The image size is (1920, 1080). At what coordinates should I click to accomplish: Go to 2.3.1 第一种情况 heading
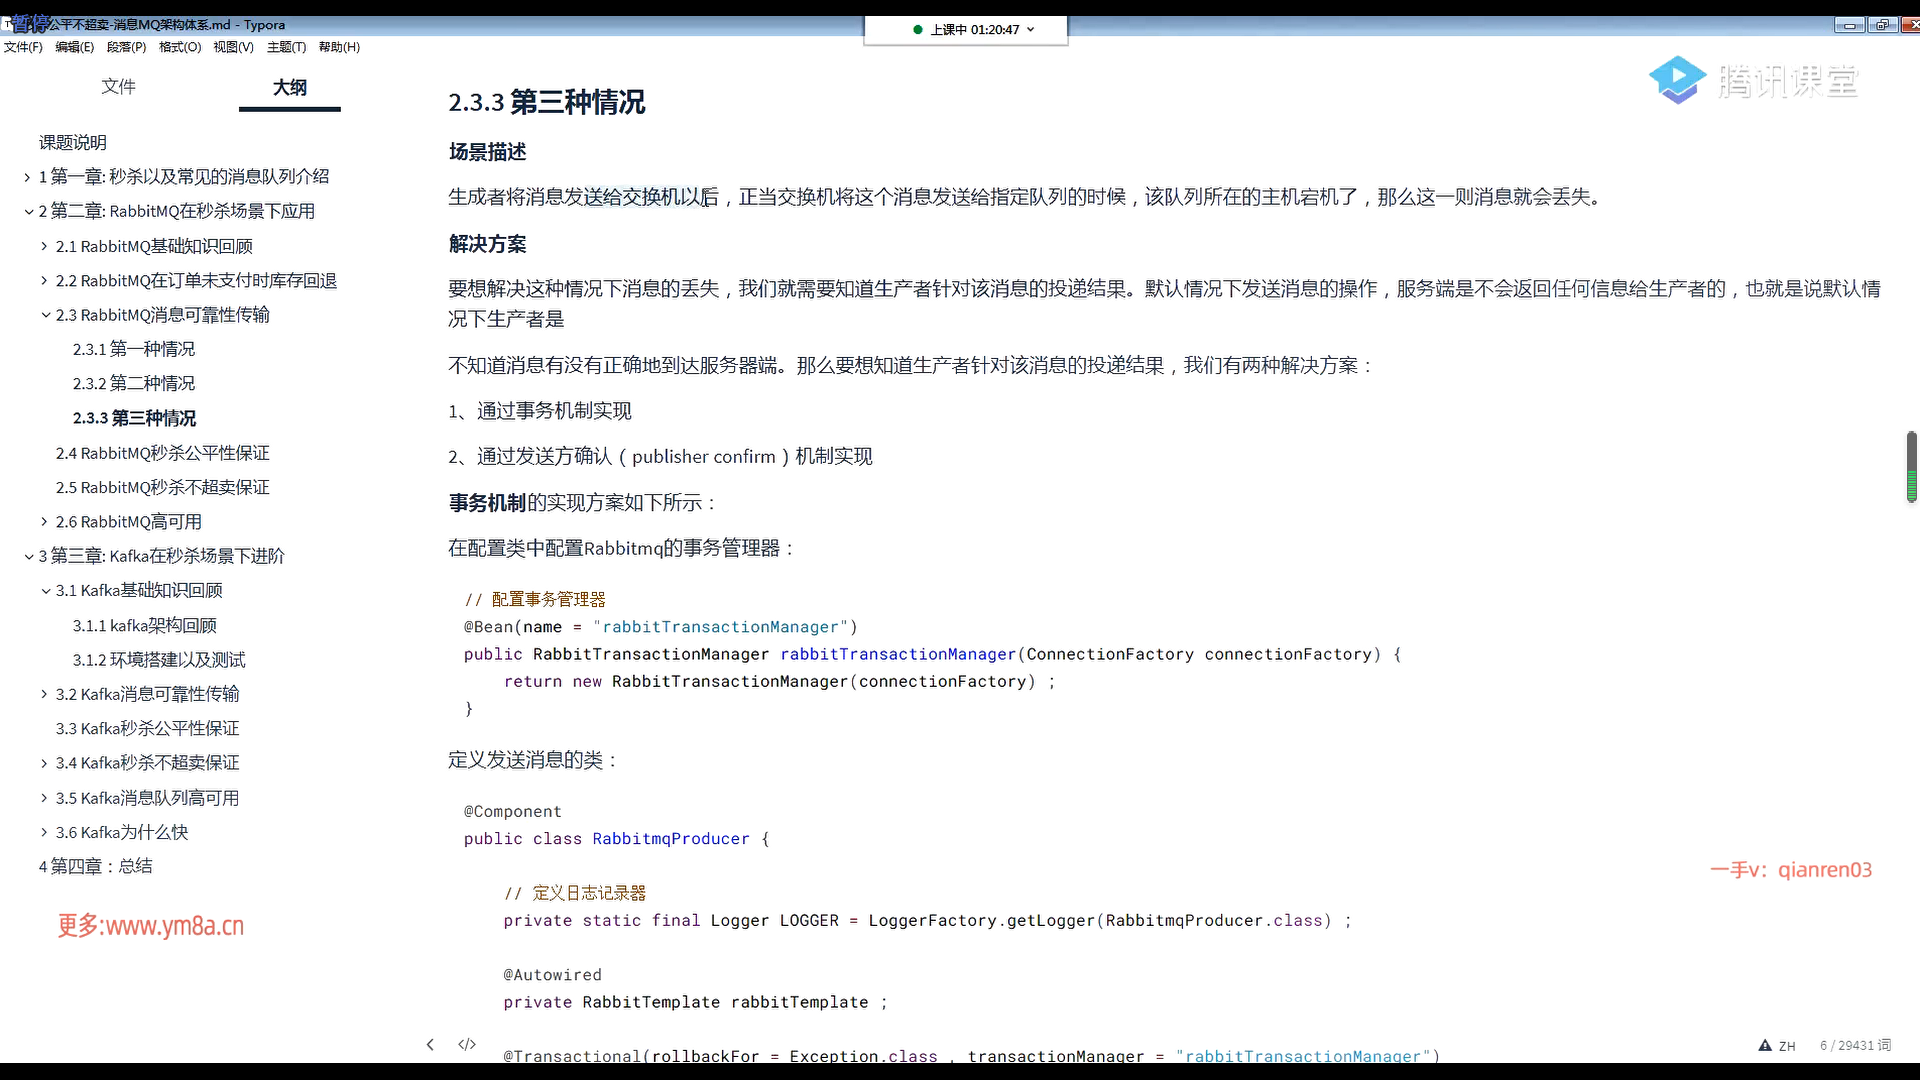[134, 349]
